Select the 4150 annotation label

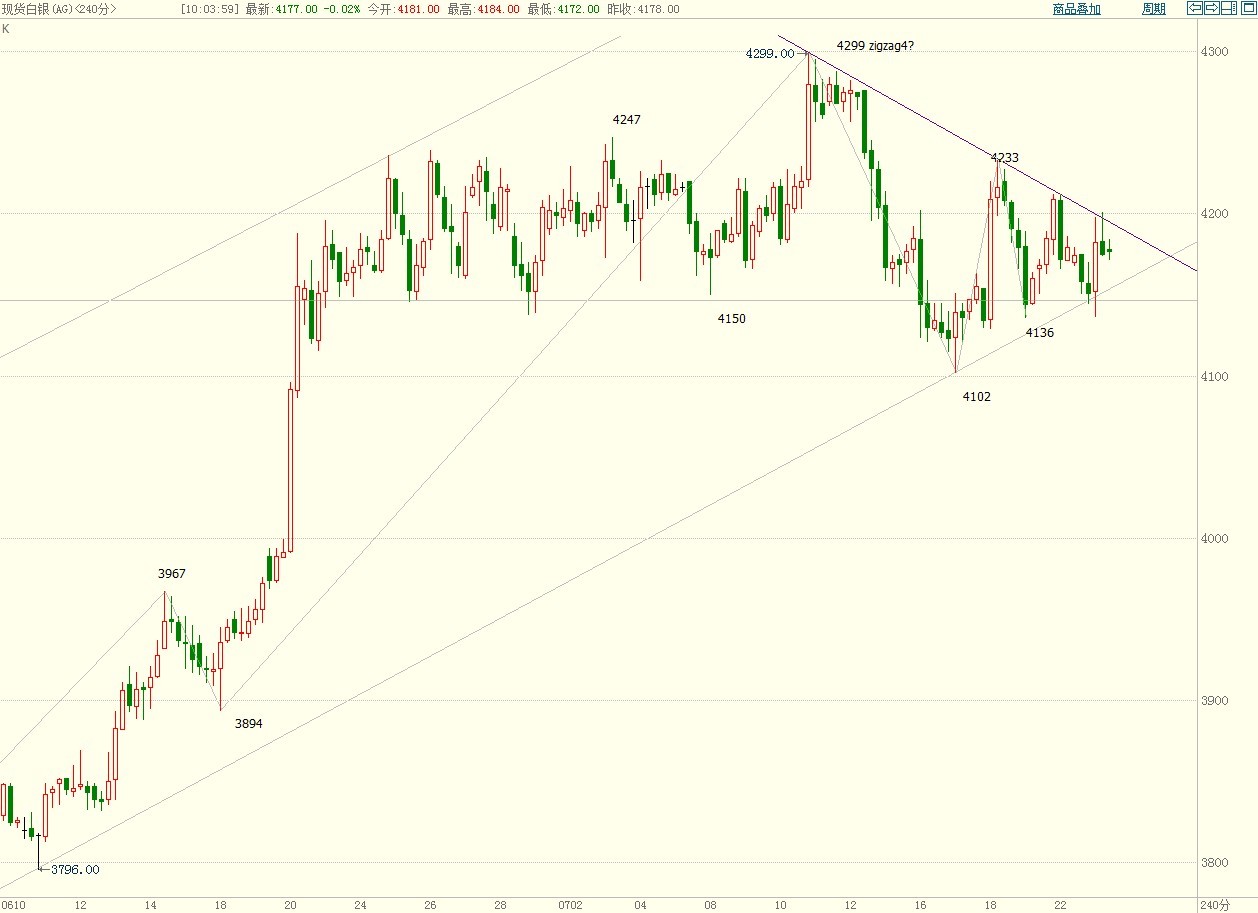pos(732,319)
